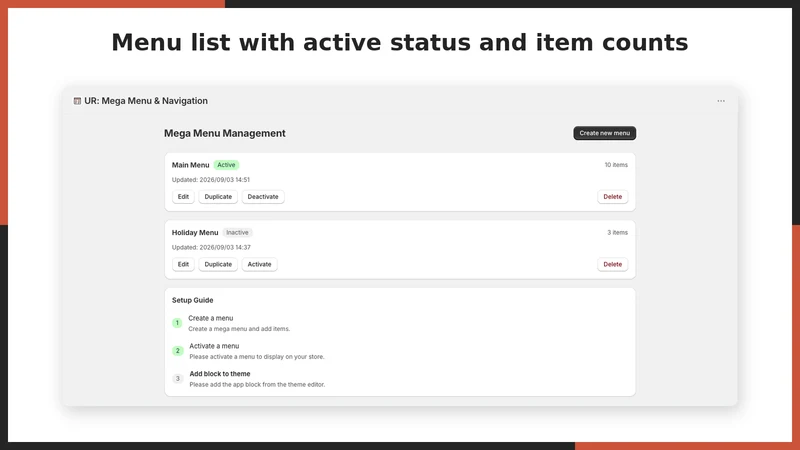Click the Updated 14:37 timestamp on Holiday Menu
Screen dimensions: 800x450
pos(211,247)
